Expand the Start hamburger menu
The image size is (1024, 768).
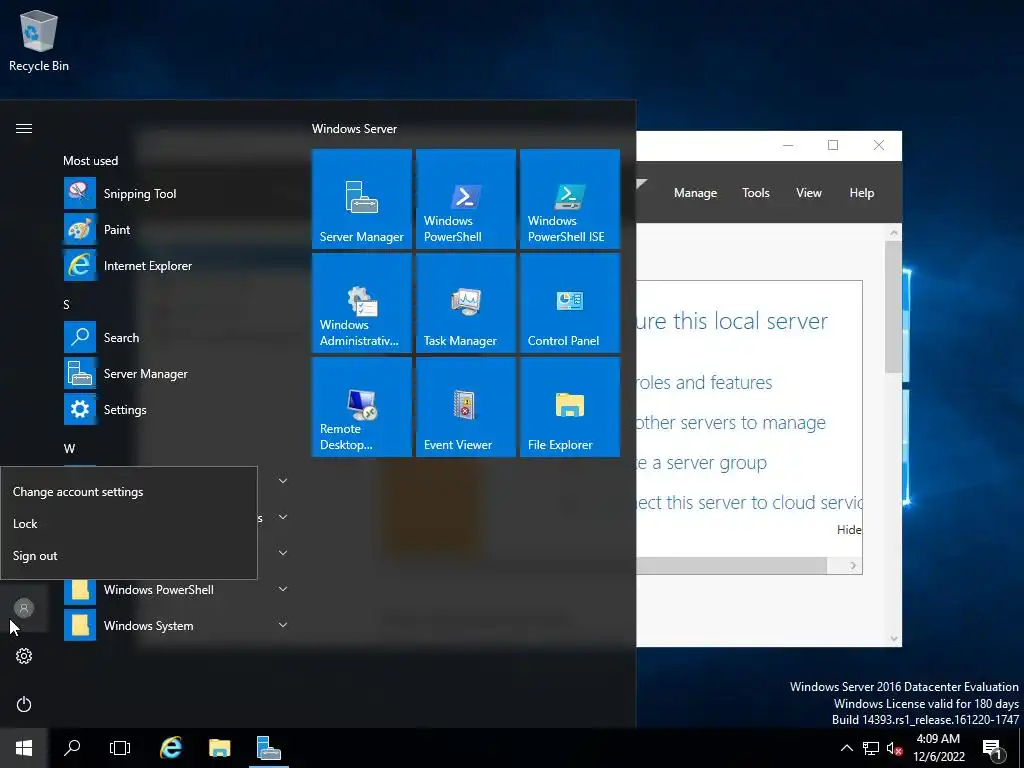click(x=24, y=129)
